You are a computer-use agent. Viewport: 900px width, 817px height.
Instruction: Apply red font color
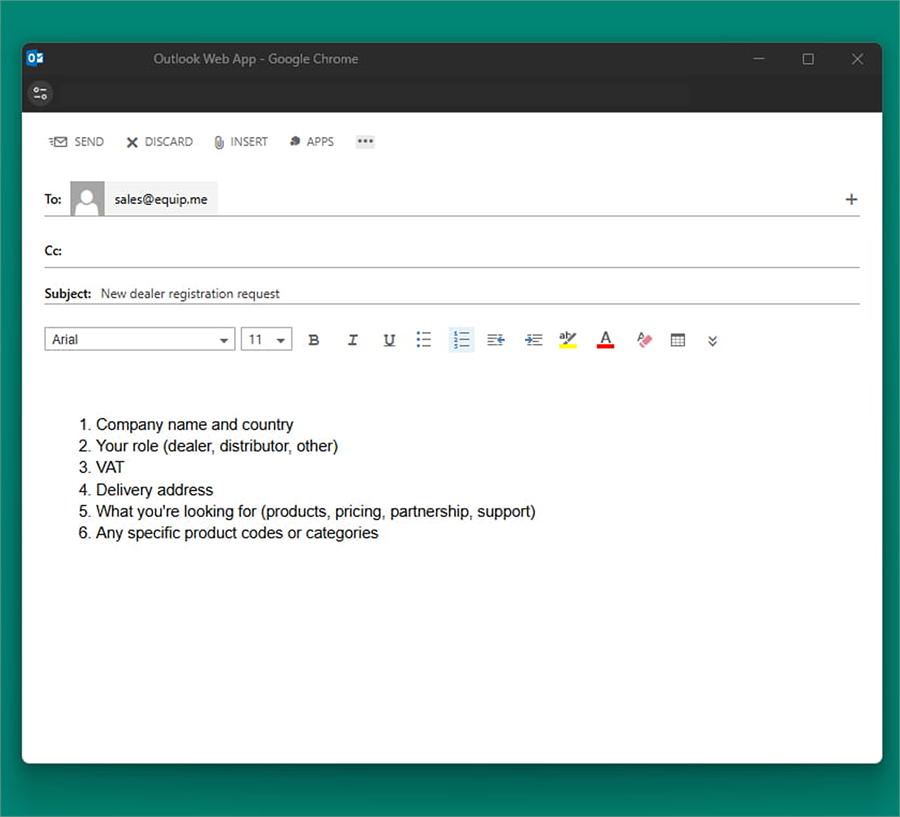coord(606,340)
